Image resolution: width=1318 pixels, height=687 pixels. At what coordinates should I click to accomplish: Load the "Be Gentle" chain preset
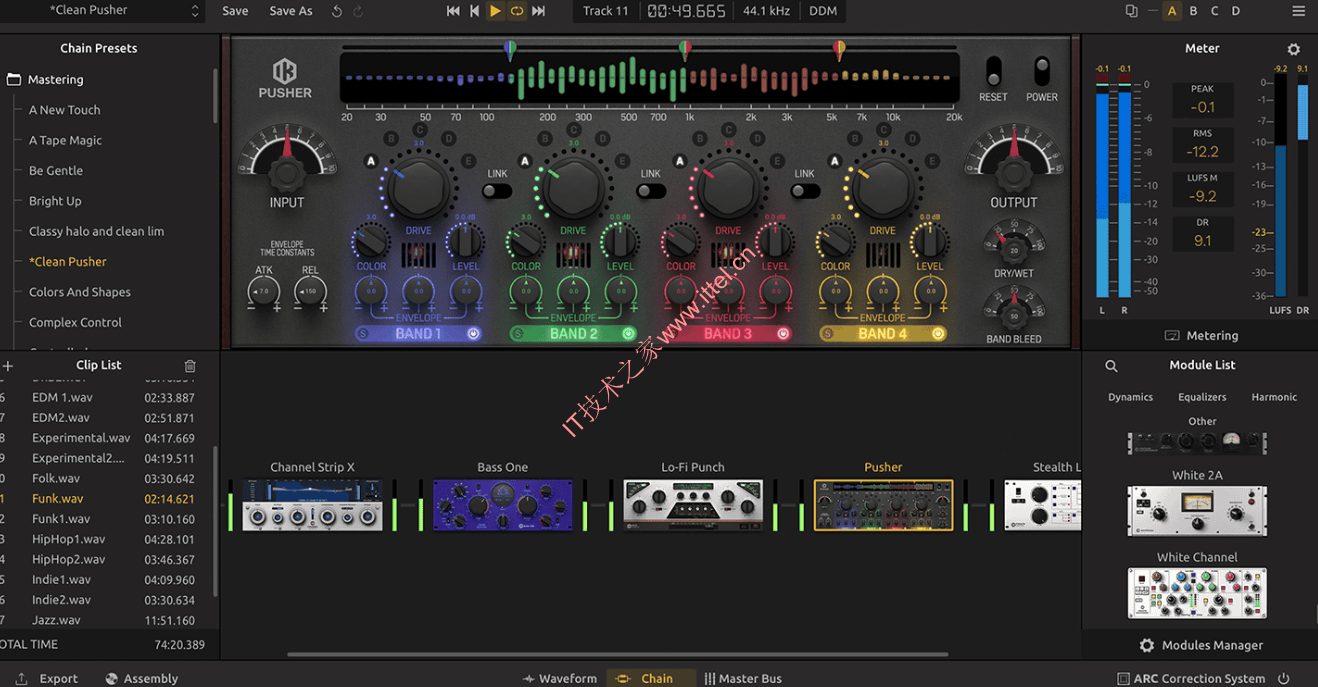pyautogui.click(x=56, y=171)
